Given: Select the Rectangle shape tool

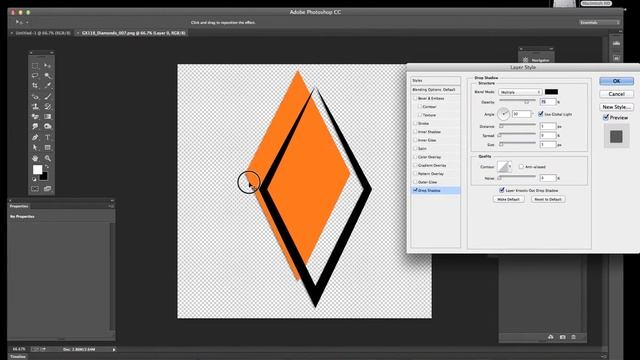Looking at the screenshot, I should pyautogui.click(x=48, y=148).
